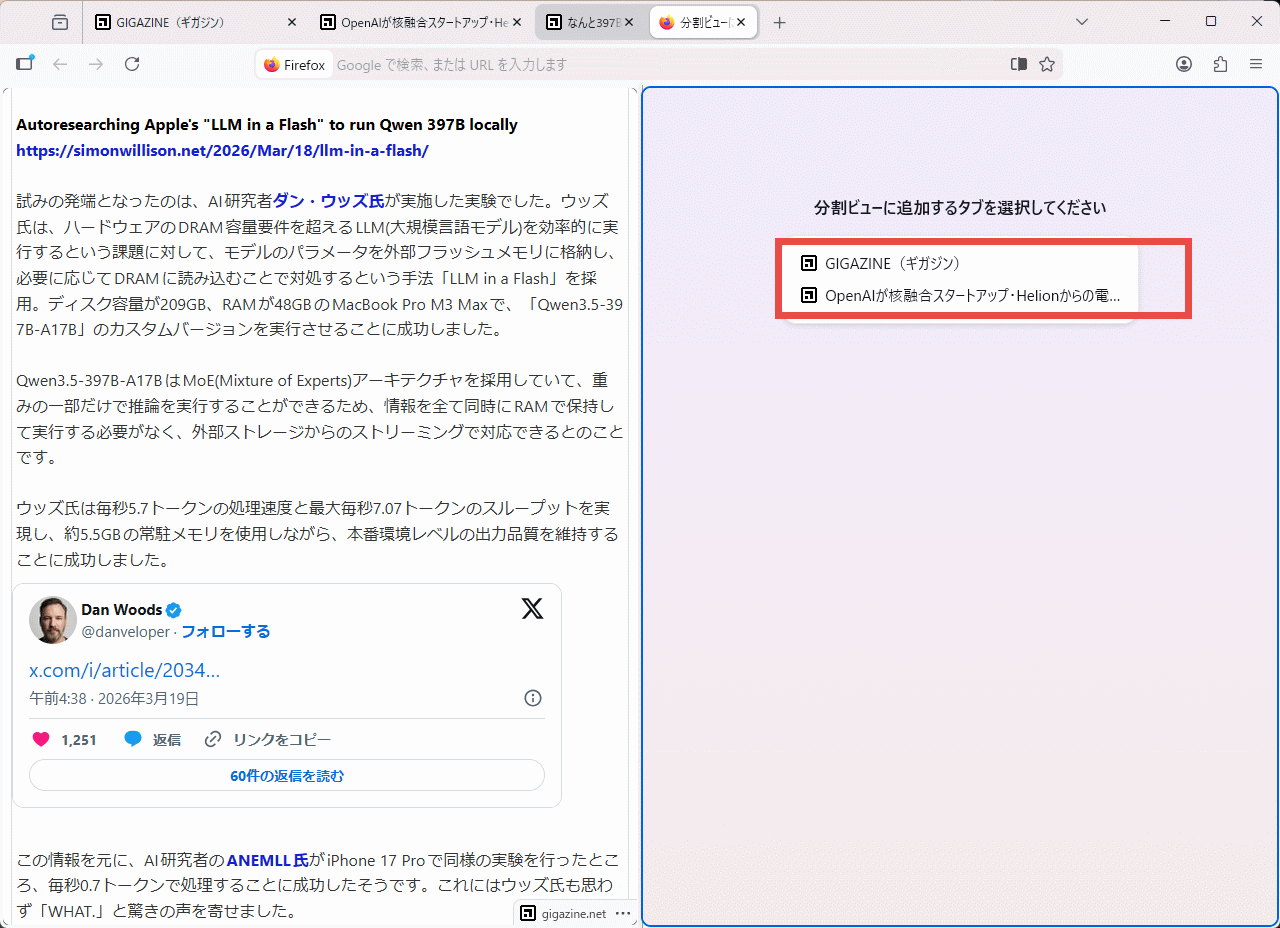Click the heart like icon on the post

(x=41, y=740)
